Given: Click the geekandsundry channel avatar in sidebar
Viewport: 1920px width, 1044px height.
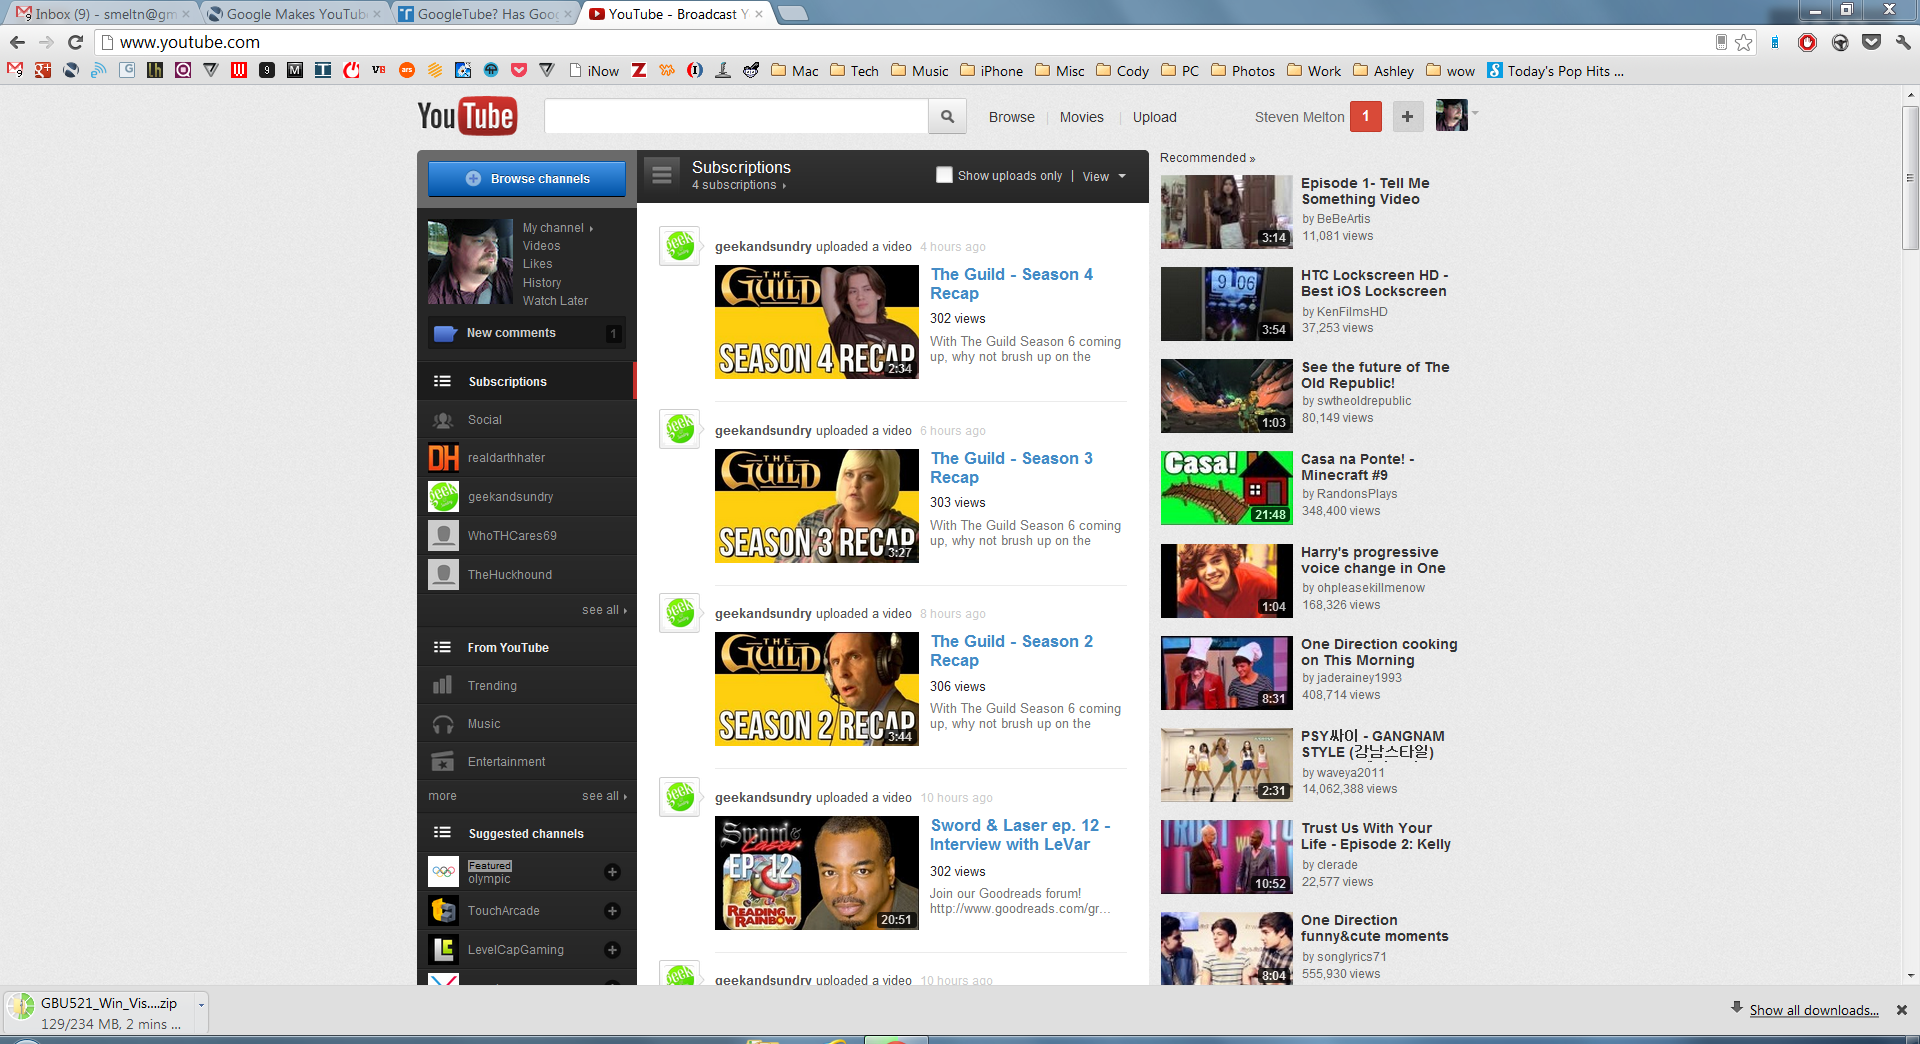Looking at the screenshot, I should (443, 496).
